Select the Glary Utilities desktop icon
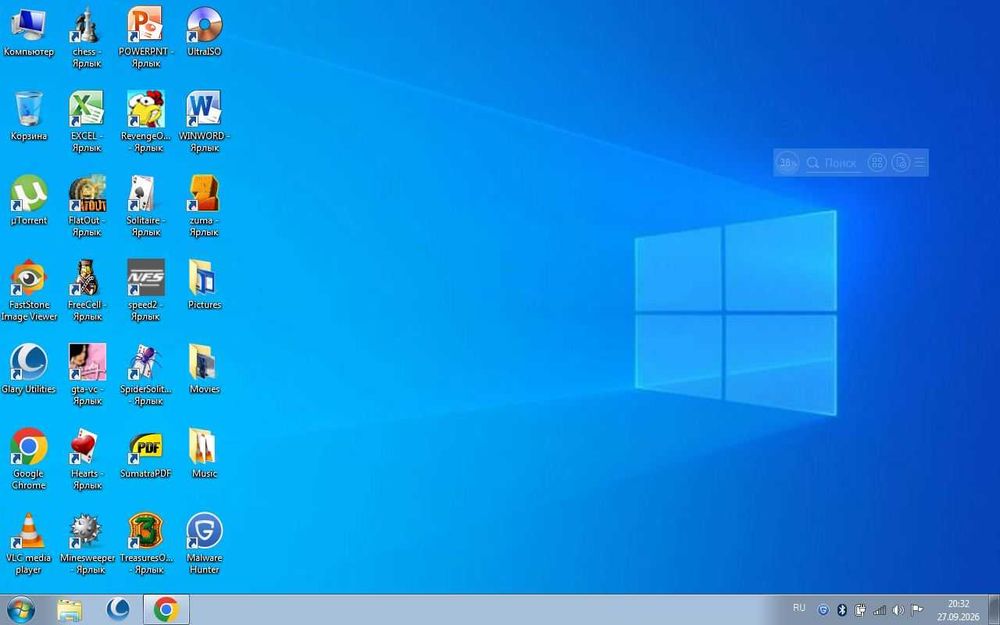Image resolution: width=1000 pixels, height=625 pixels. point(29,362)
